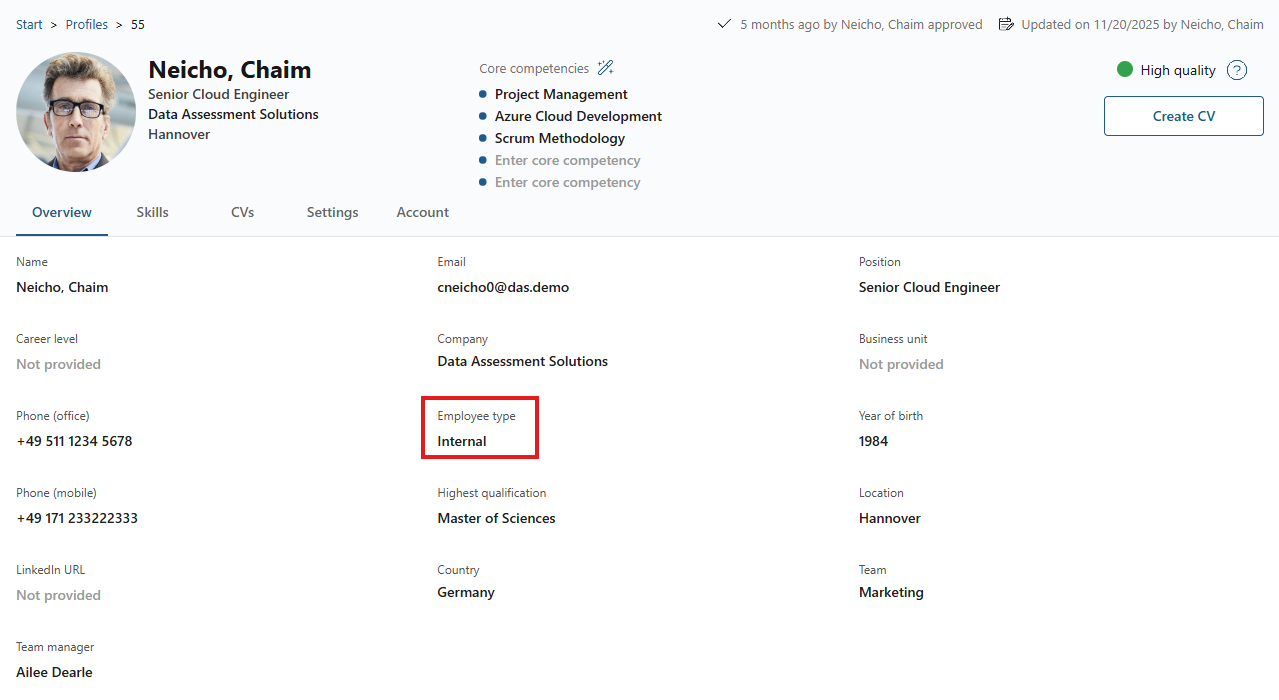The image size is (1279, 700).
Task: Select the Scrum Methodology competency
Action: click(560, 138)
